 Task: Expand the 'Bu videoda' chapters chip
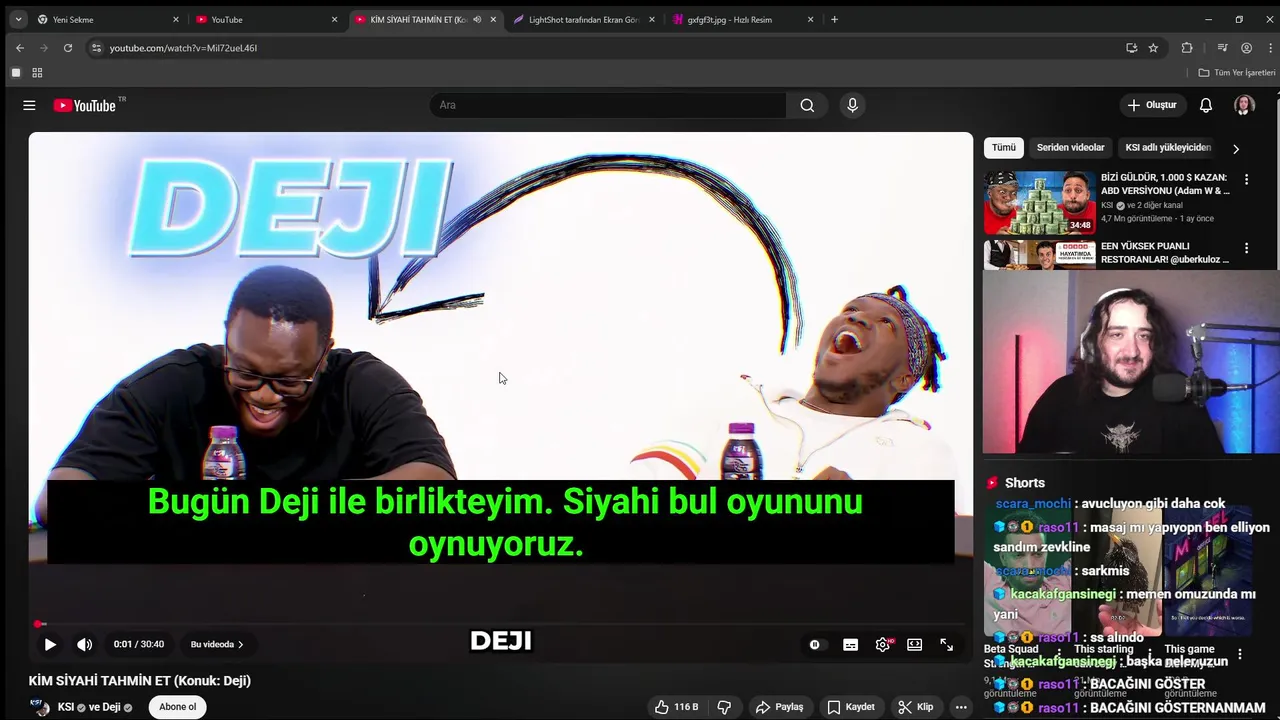[x=217, y=645]
